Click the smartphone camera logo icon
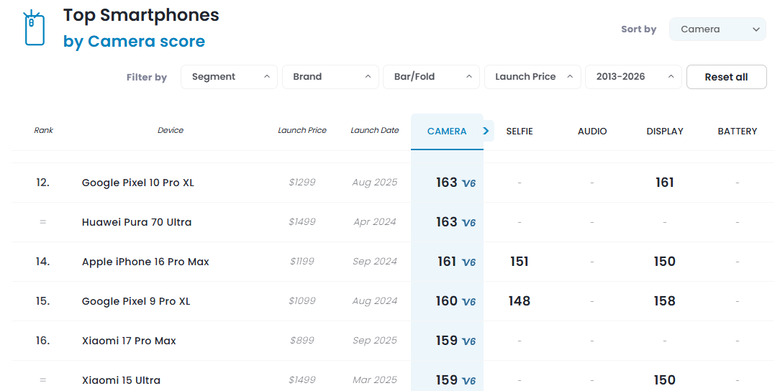The width and height of the screenshot is (780, 391). coord(34,28)
